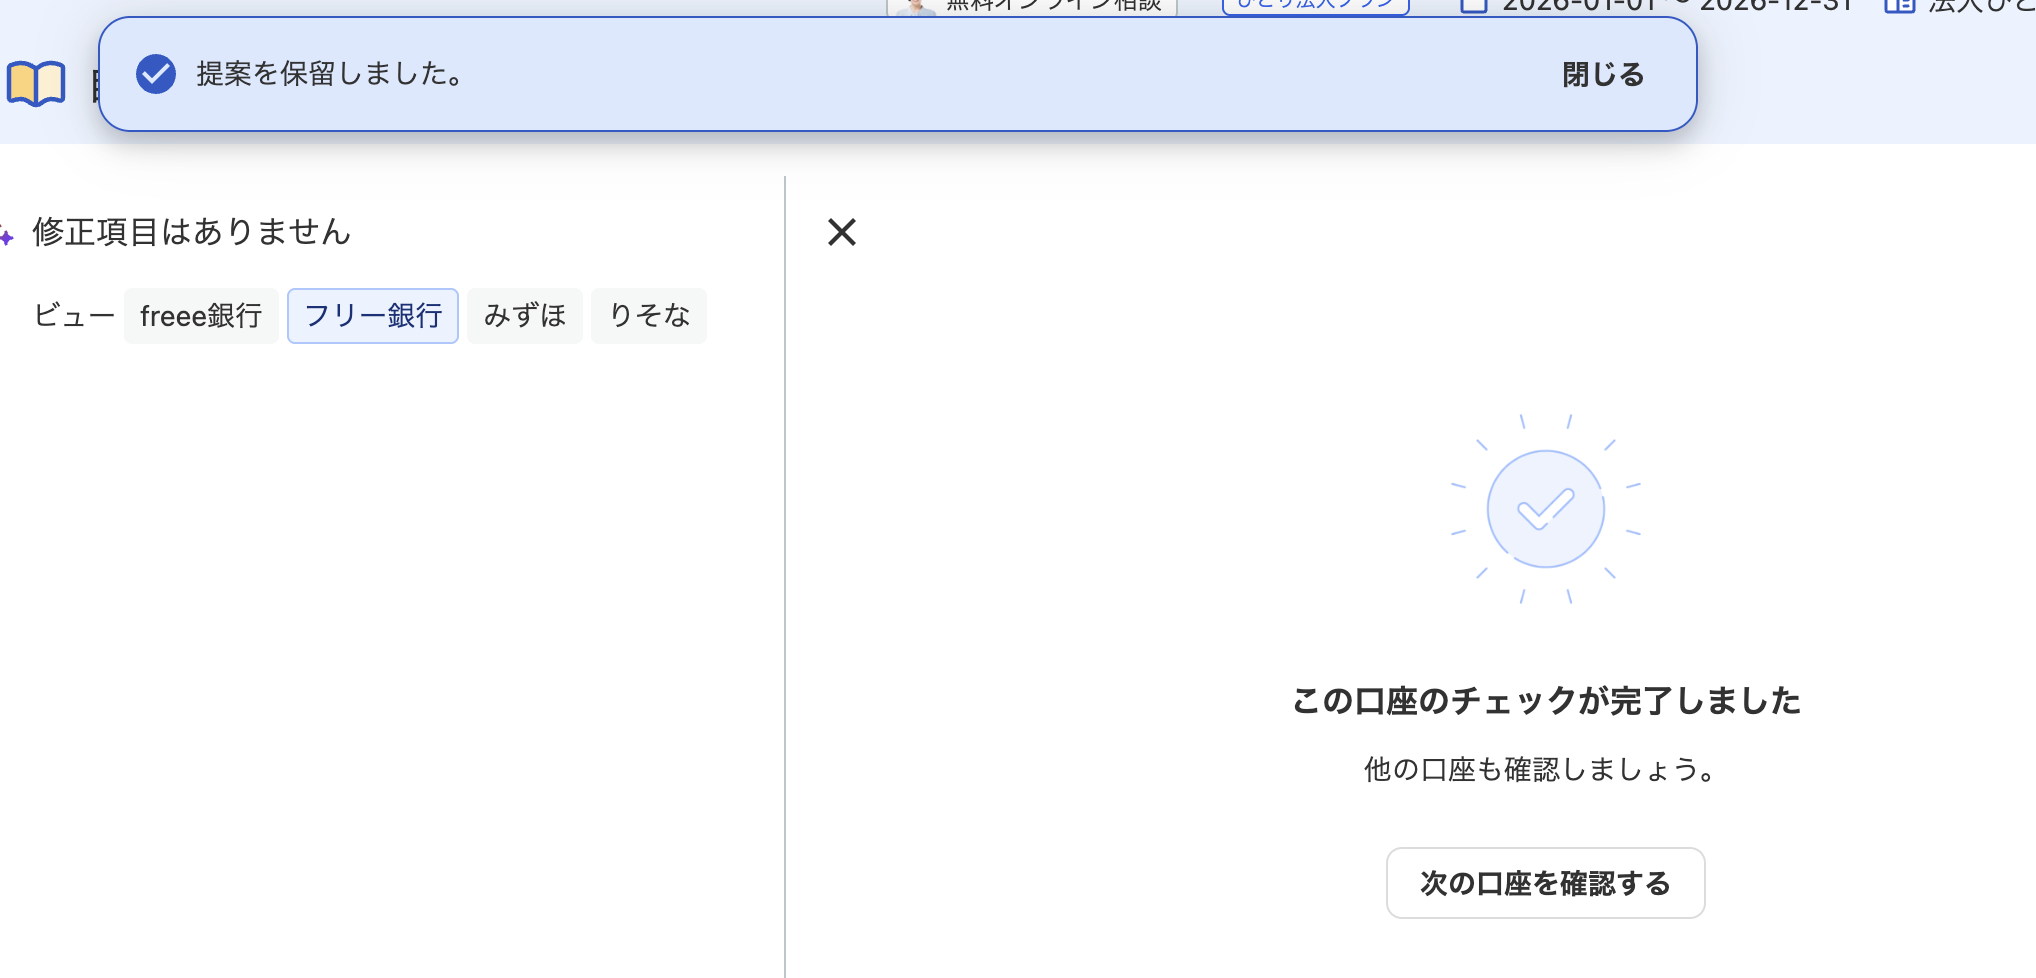This screenshot has width=2036, height=978.
Task: Click the blue checkmark icon in the notification
Action: tap(156, 74)
